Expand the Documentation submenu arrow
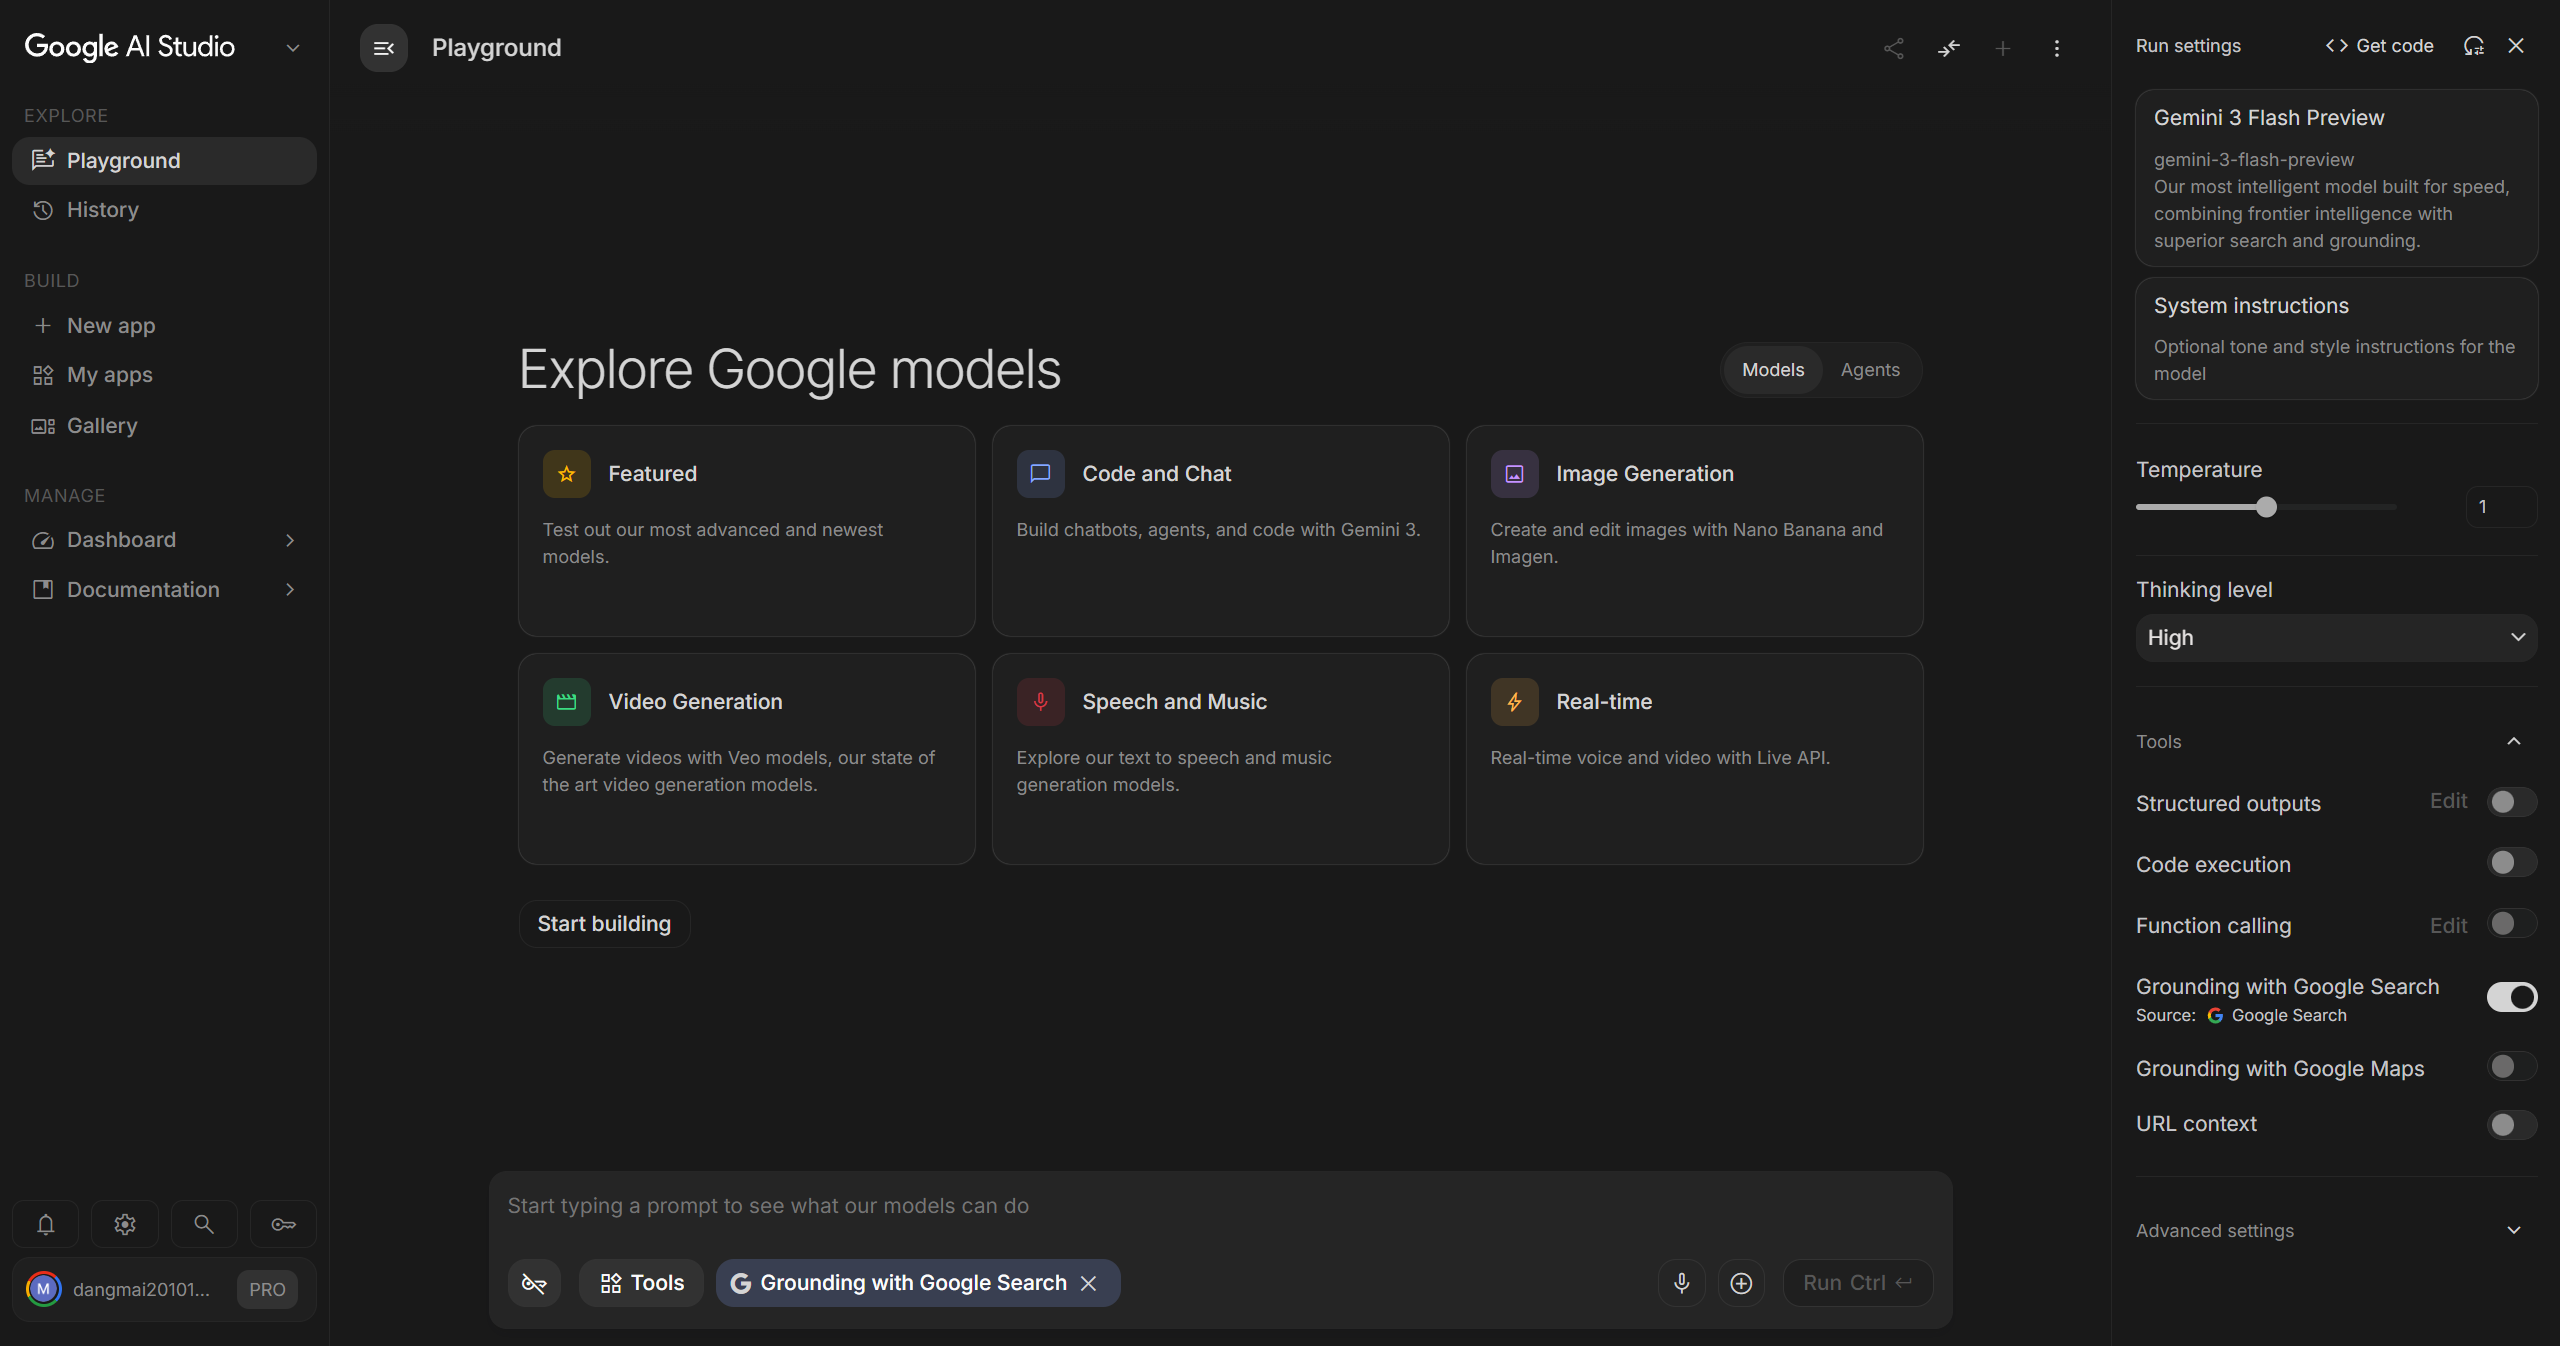The width and height of the screenshot is (2560, 1346). point(290,590)
